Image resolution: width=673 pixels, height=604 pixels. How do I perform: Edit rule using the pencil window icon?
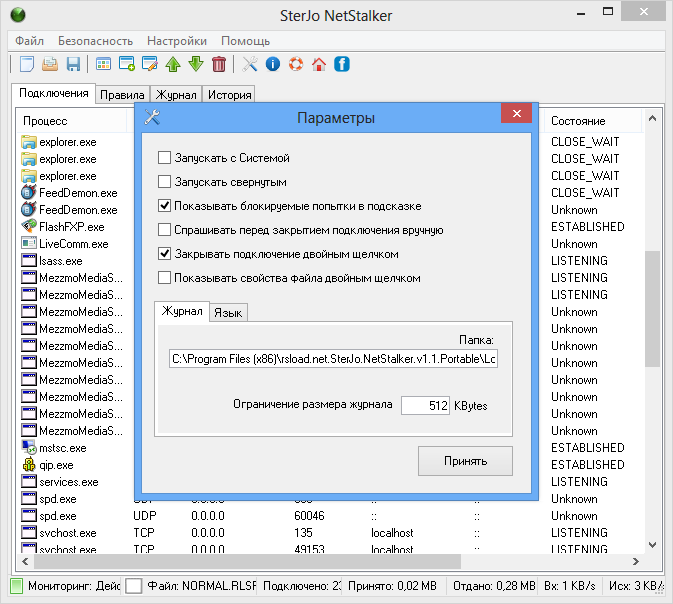tap(150, 64)
